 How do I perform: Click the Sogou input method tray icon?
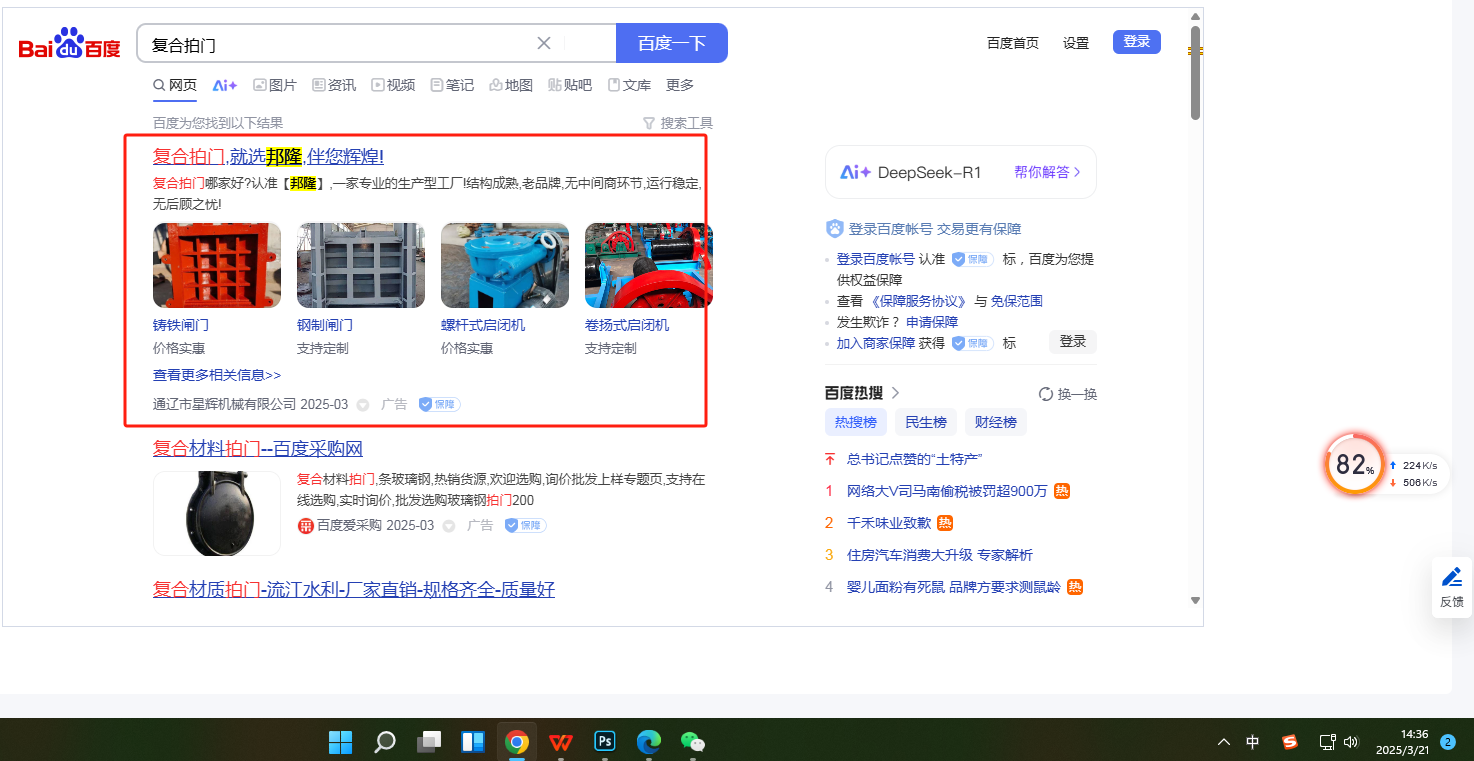click(1290, 742)
